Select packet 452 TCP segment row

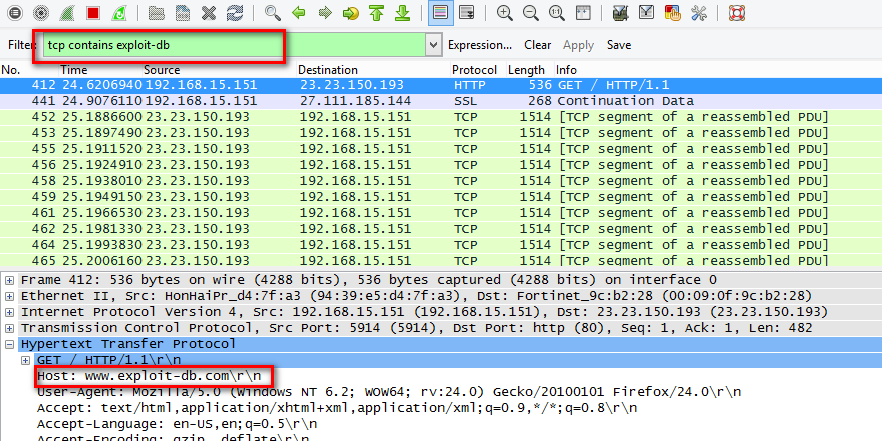tap(441, 117)
